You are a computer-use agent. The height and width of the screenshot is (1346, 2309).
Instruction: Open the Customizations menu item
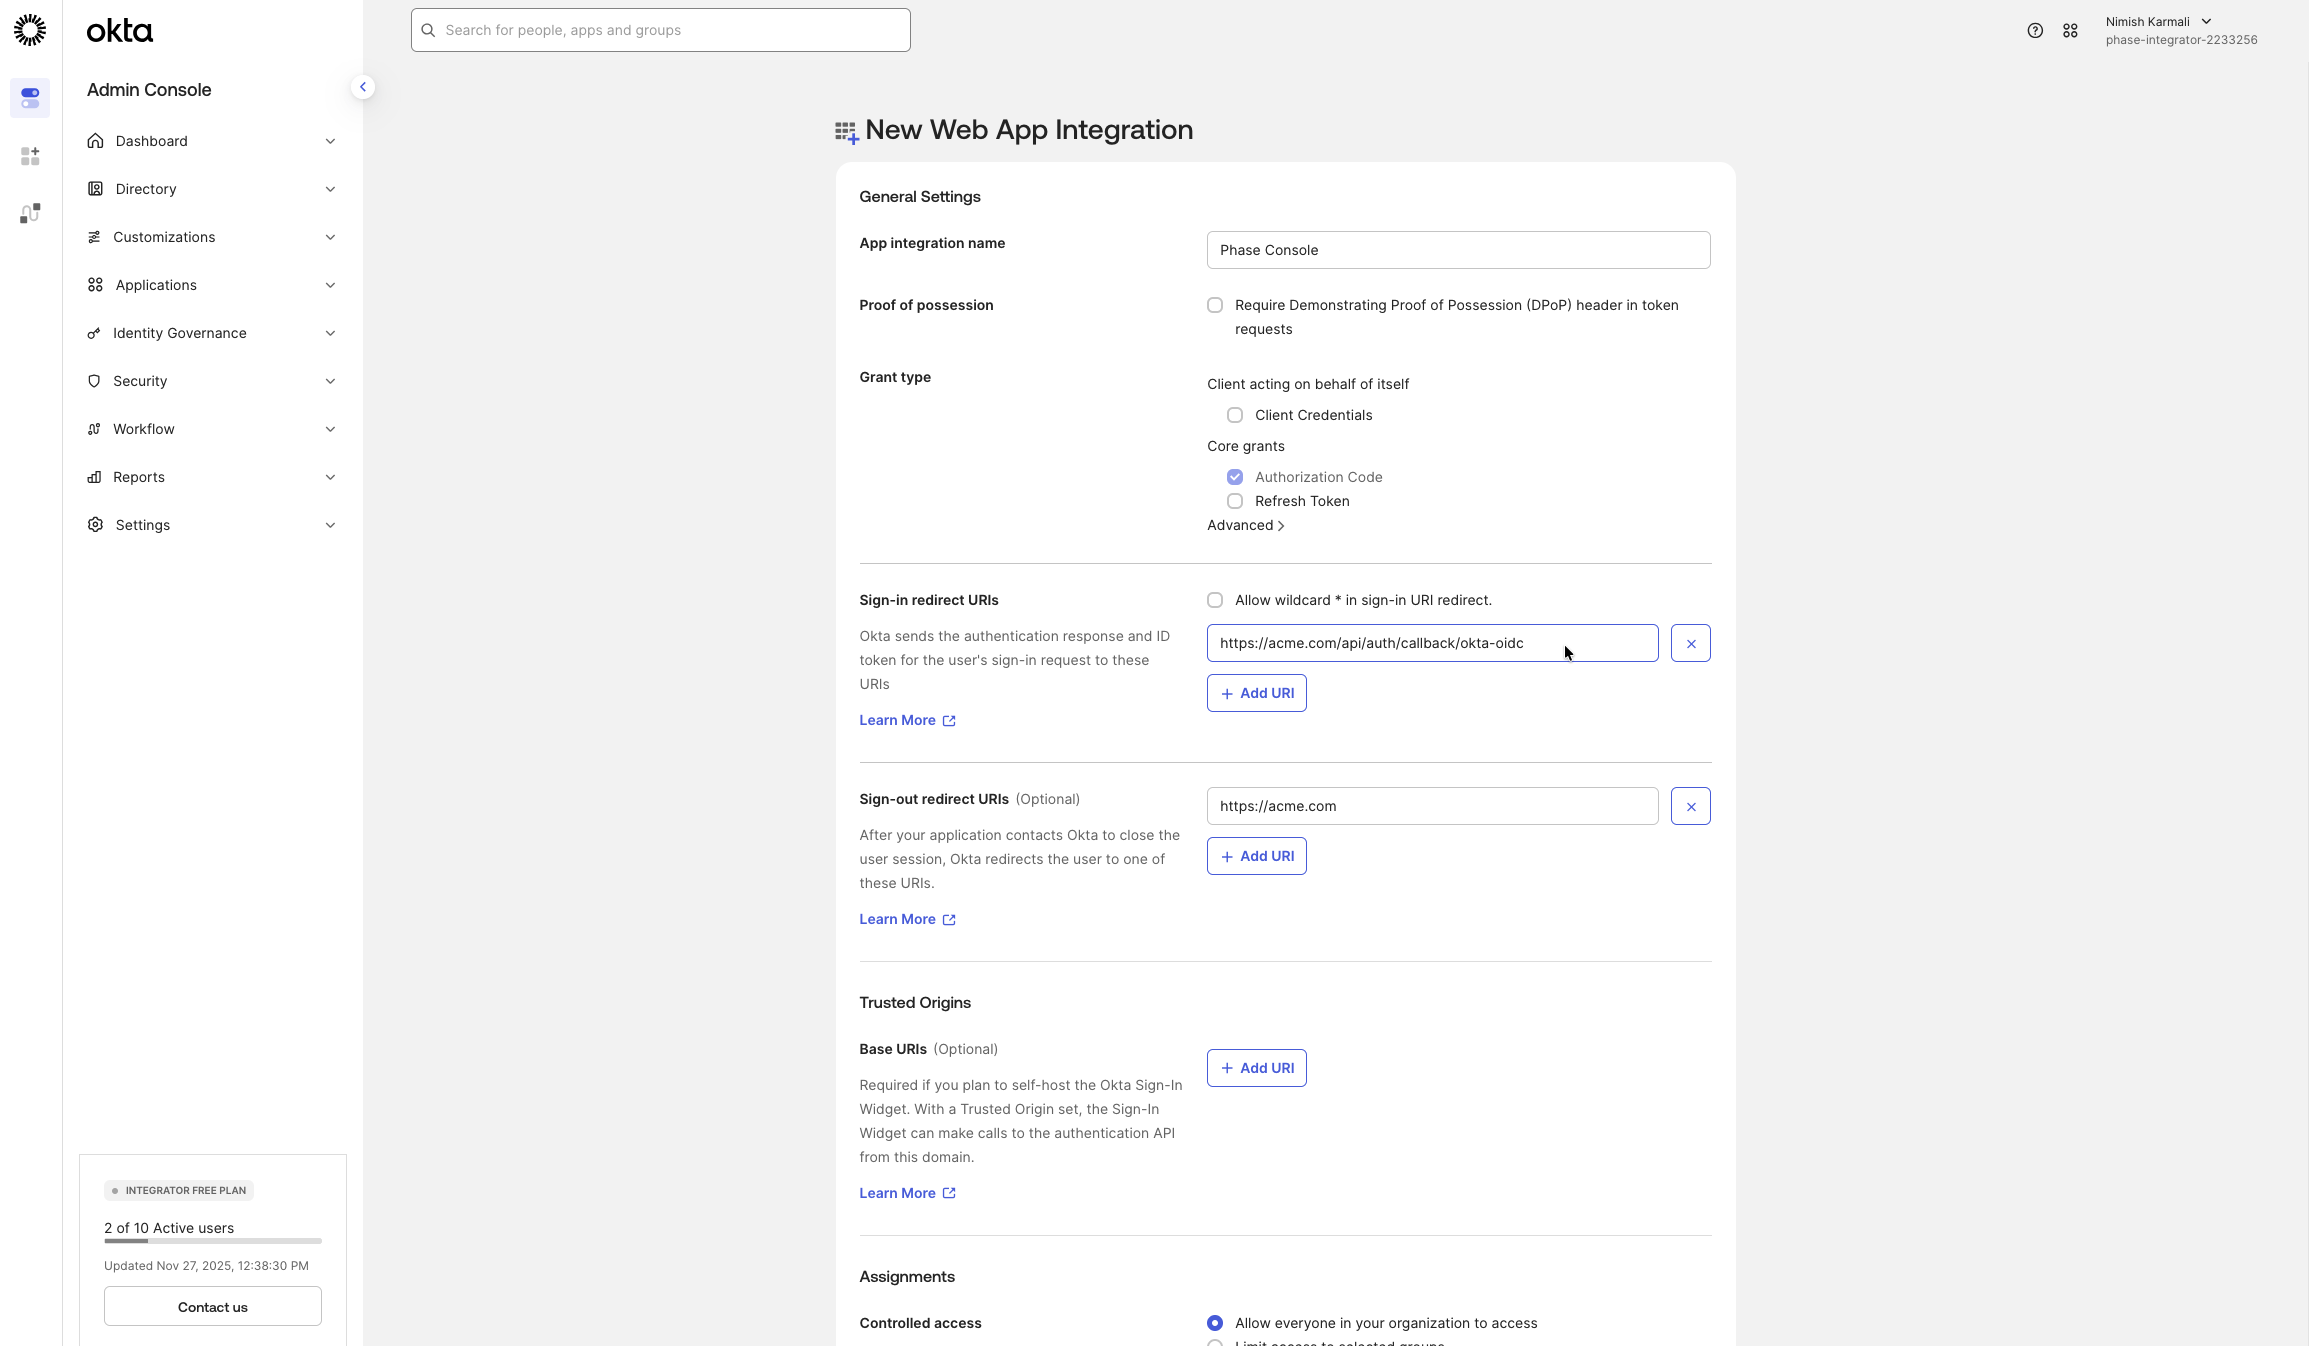[212, 237]
